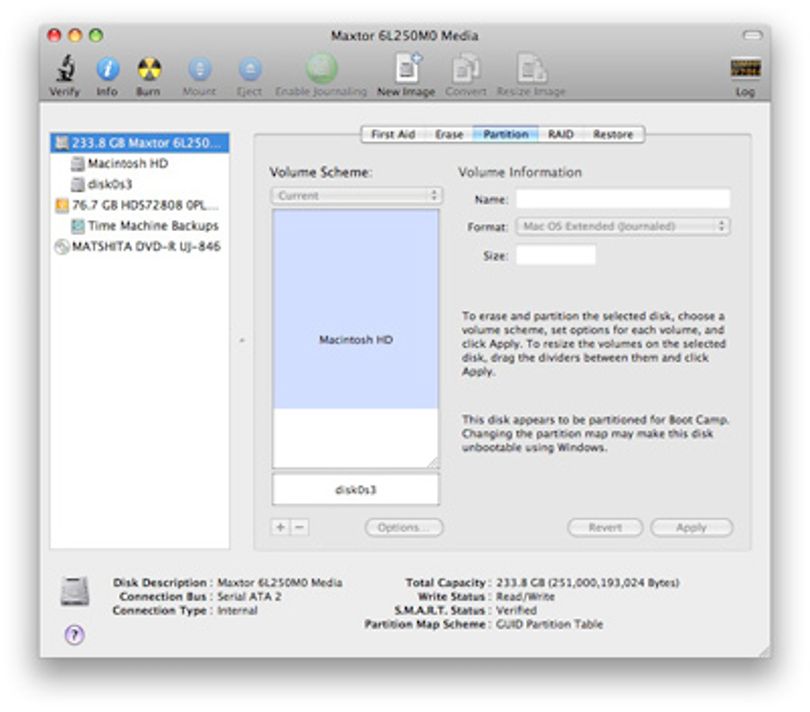Expand the Format Mac OS Extended dropdown
This screenshot has height=712, width=810.
[623, 226]
